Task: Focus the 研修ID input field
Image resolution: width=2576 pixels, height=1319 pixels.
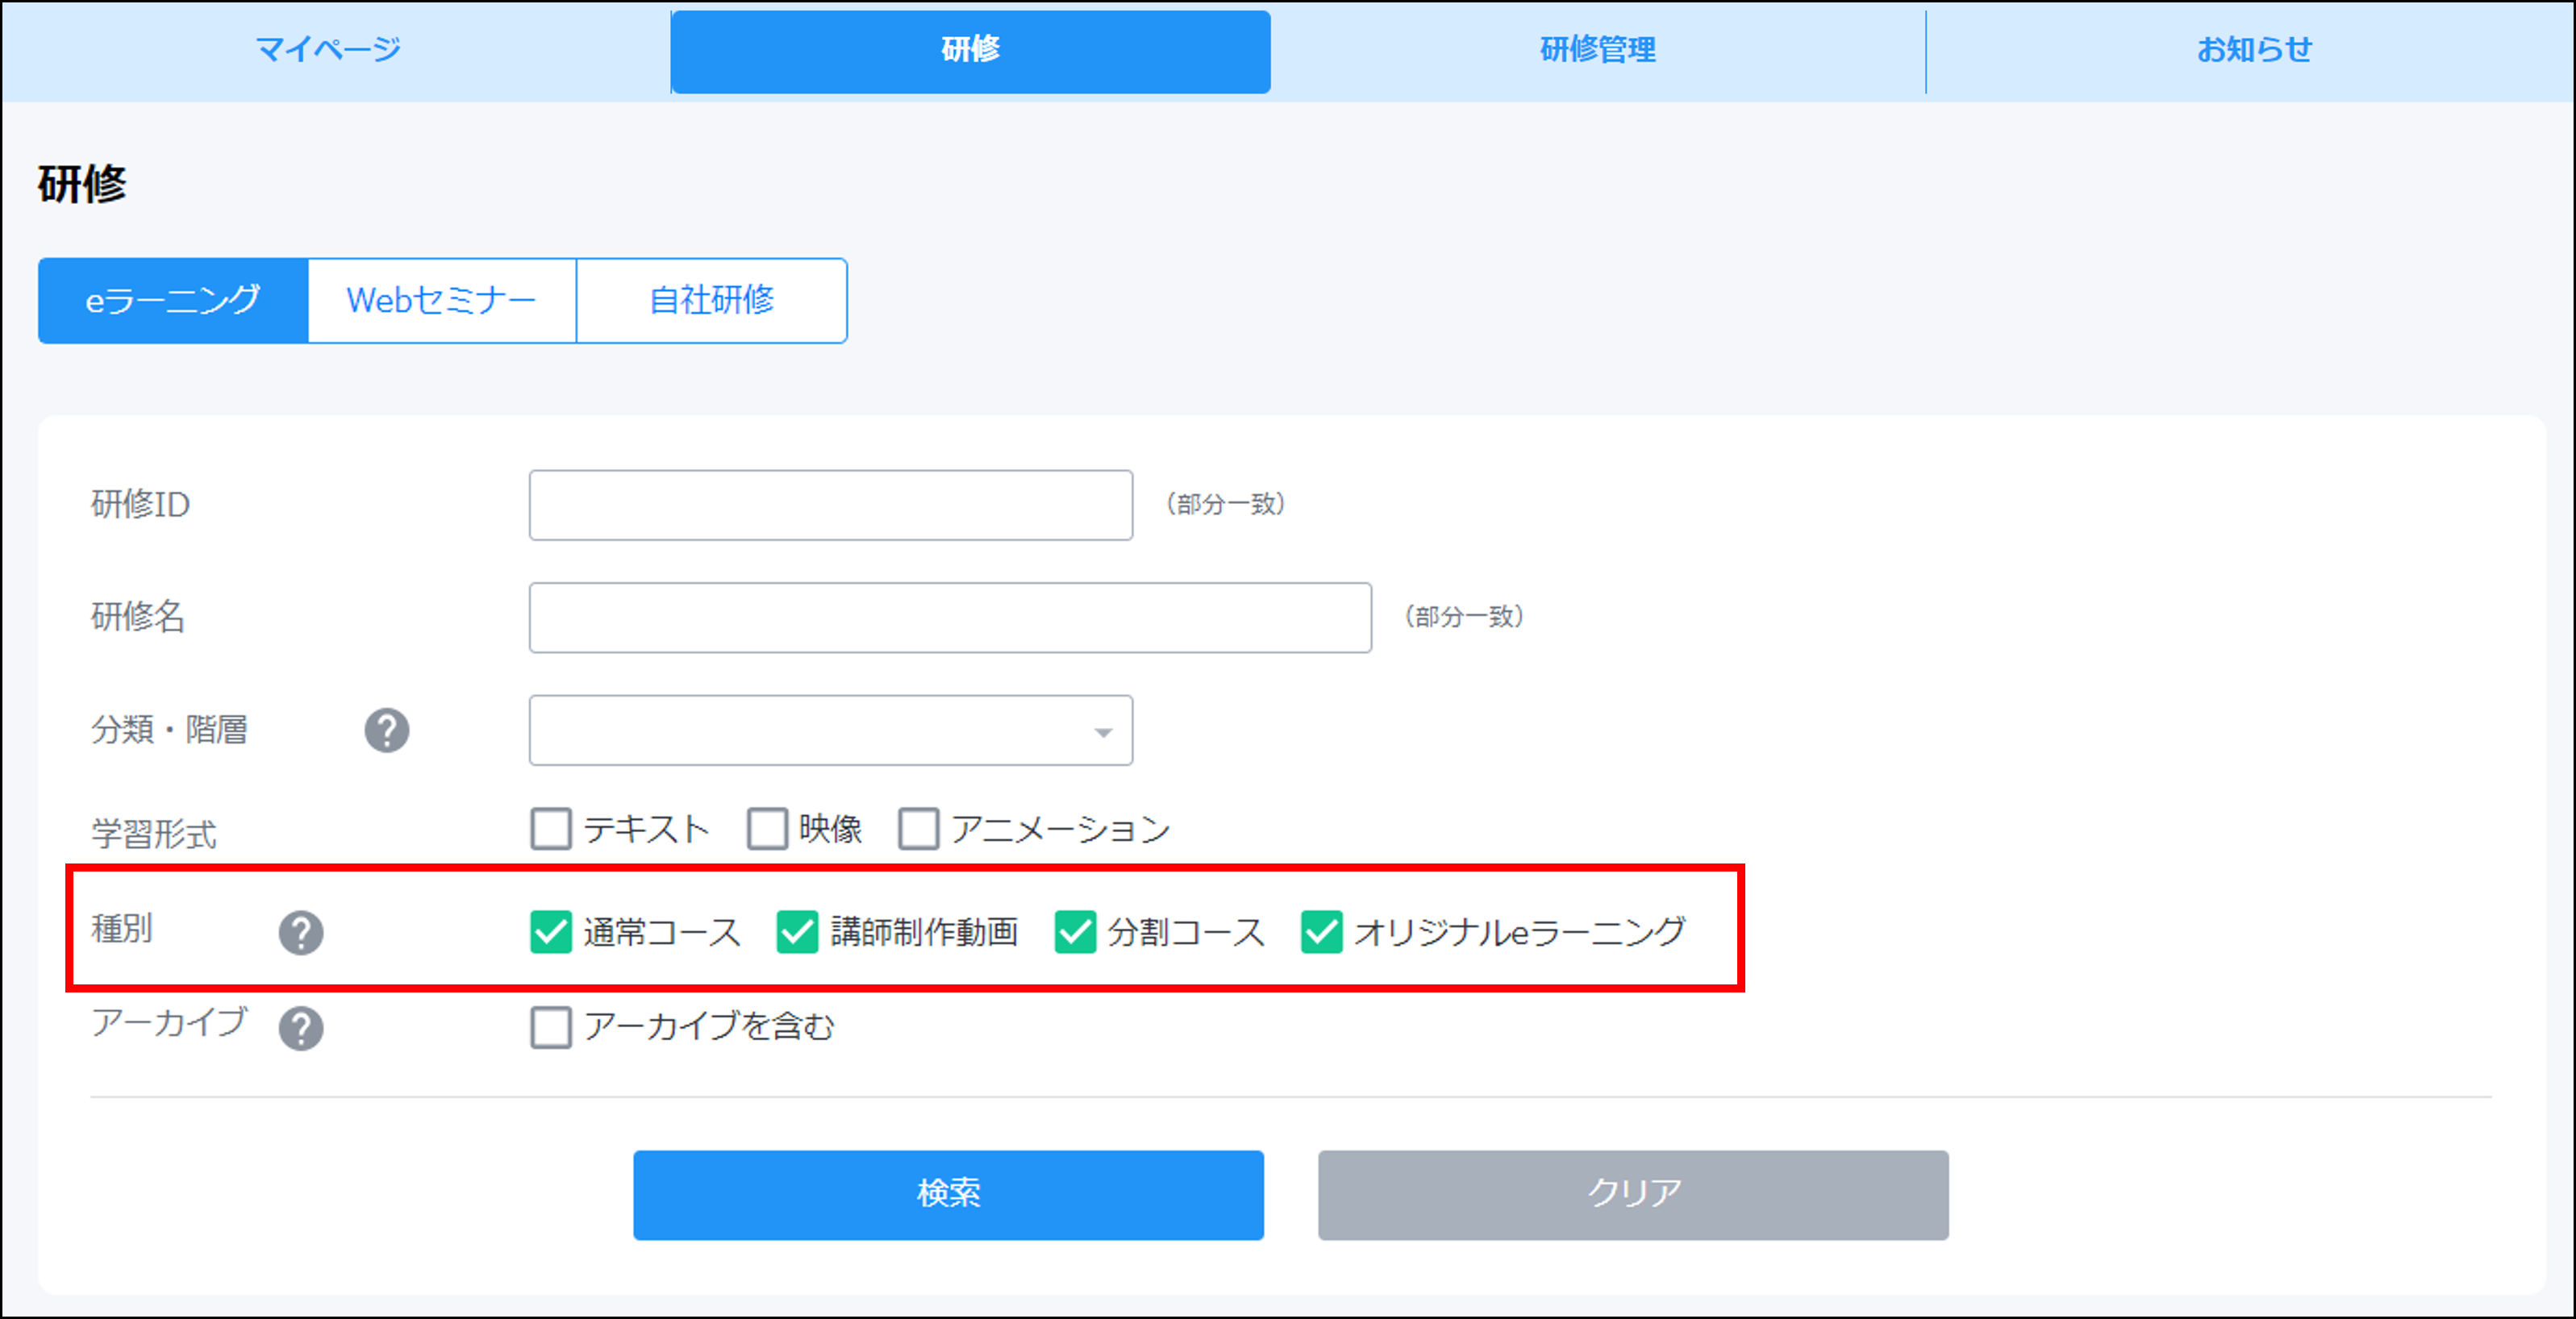Action: coord(830,505)
